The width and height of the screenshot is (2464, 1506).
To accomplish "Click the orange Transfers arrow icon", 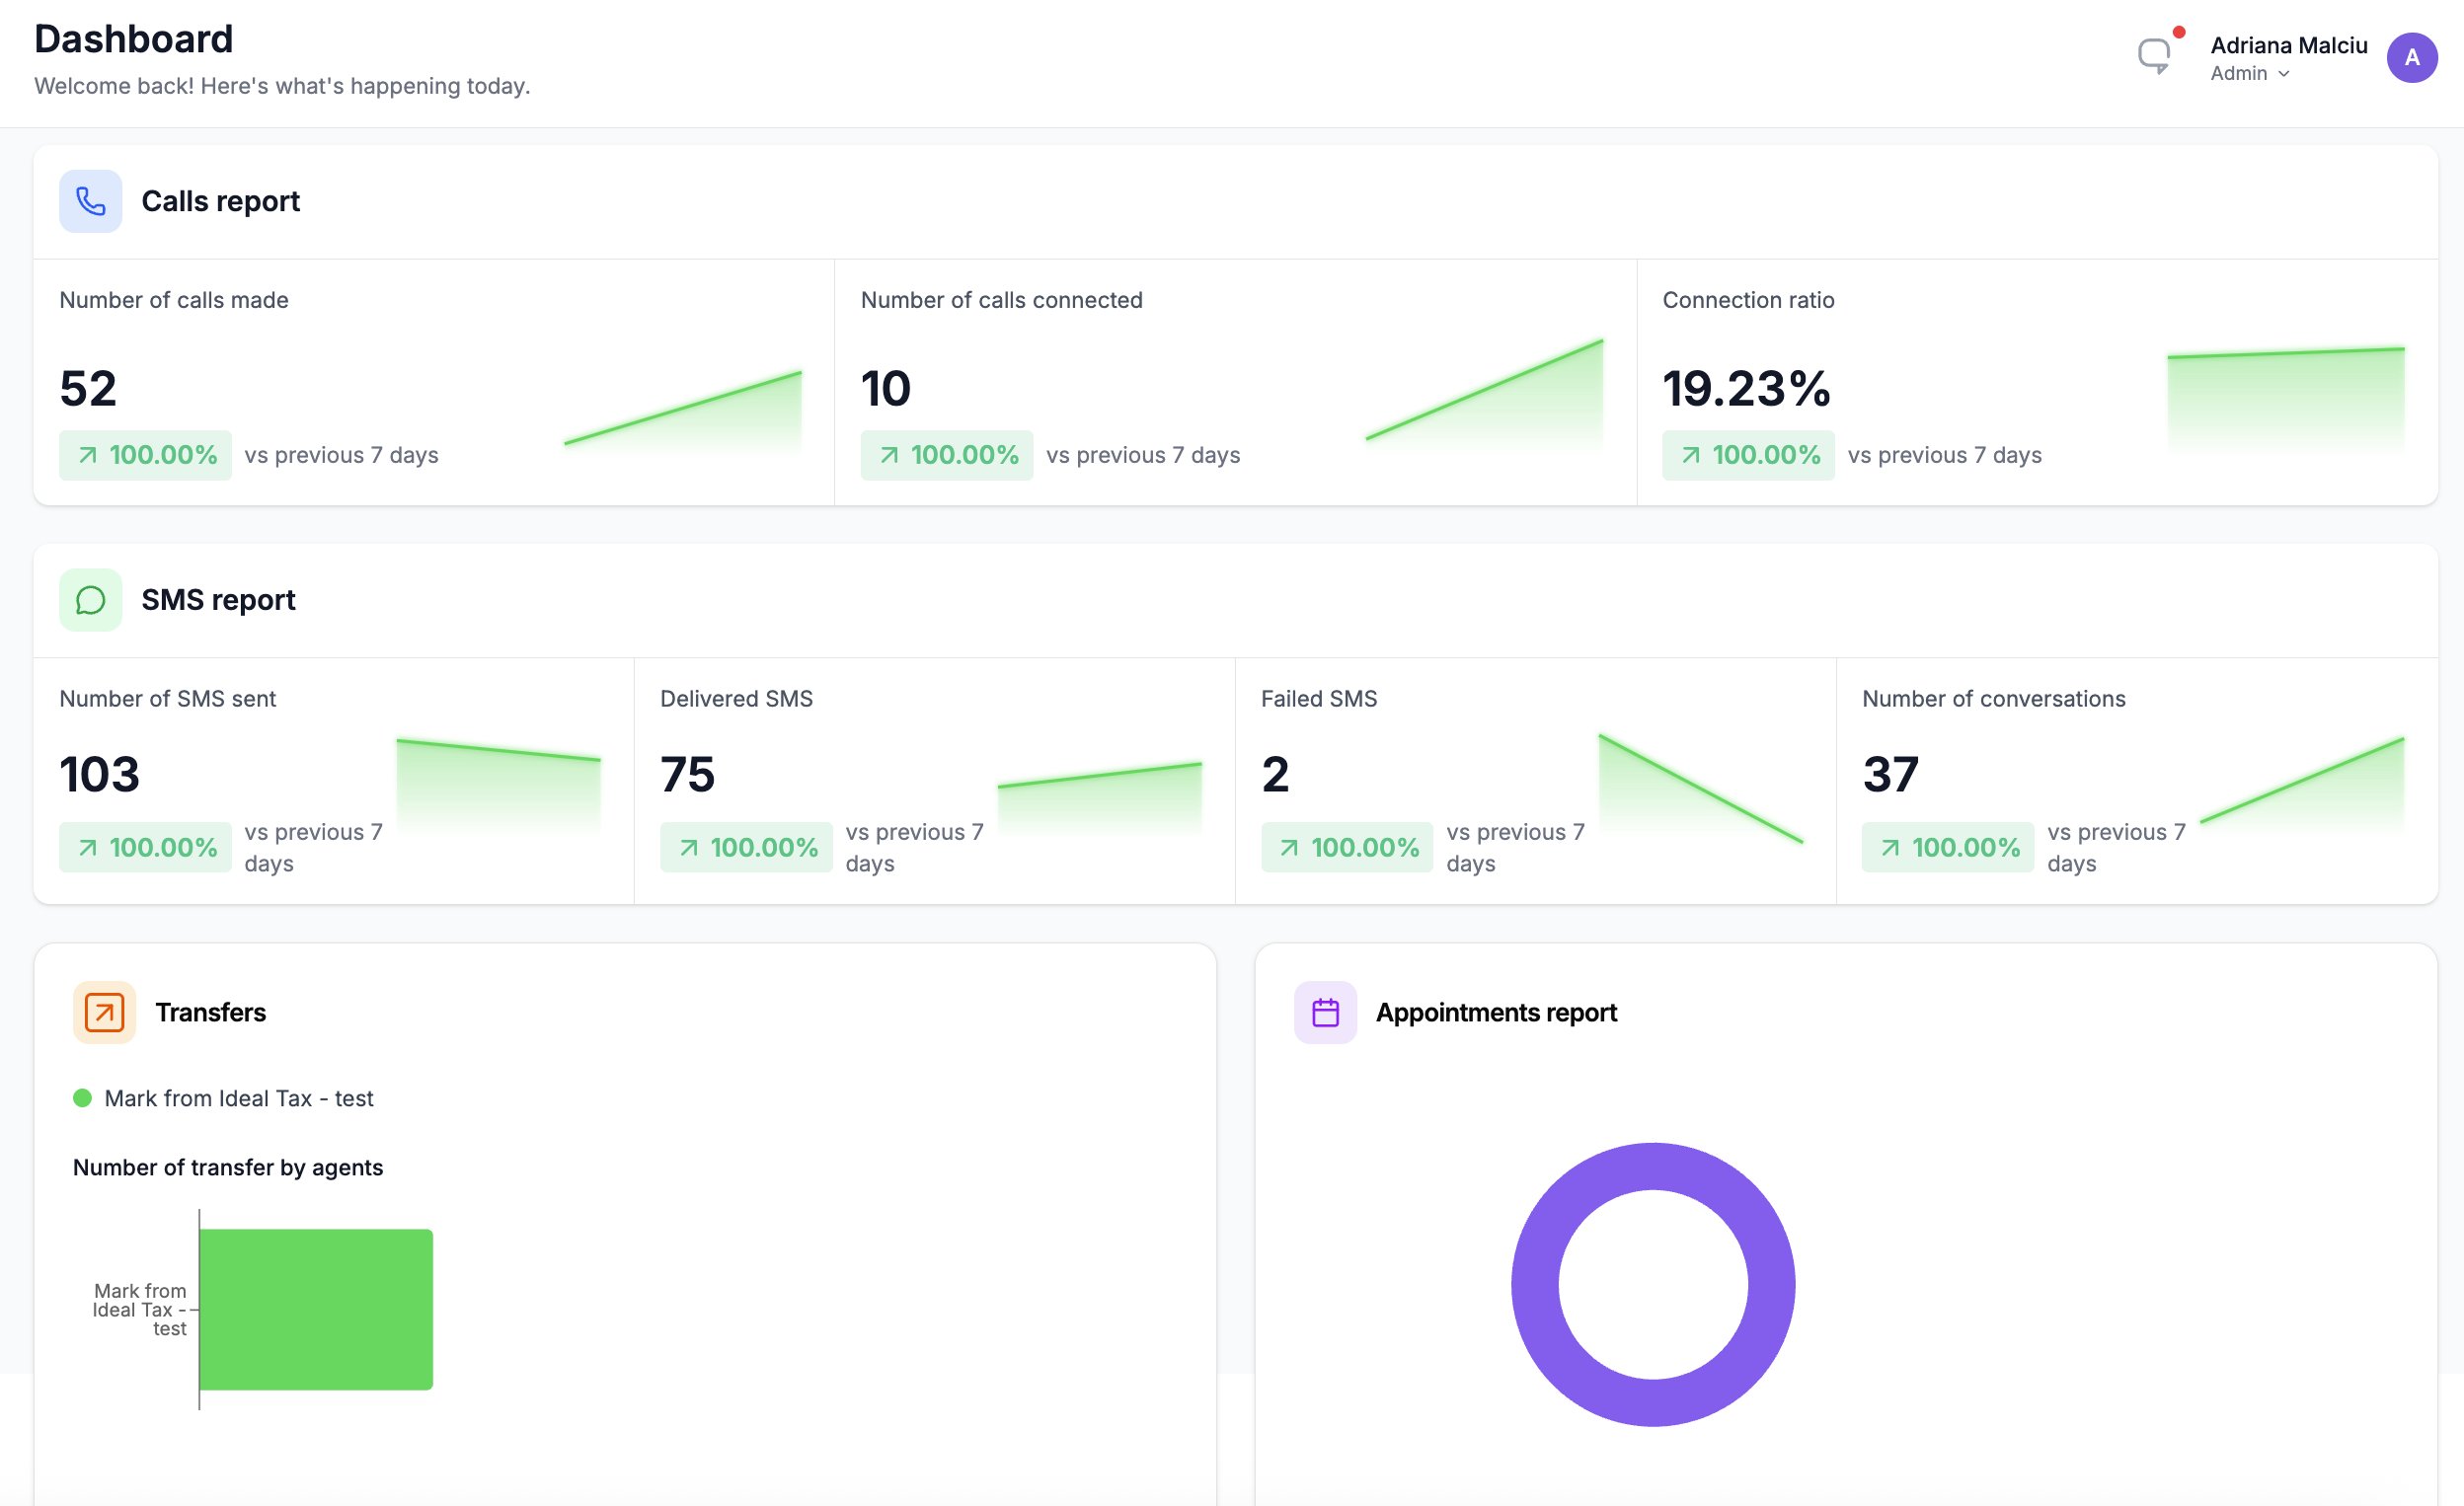I will 104,1012.
